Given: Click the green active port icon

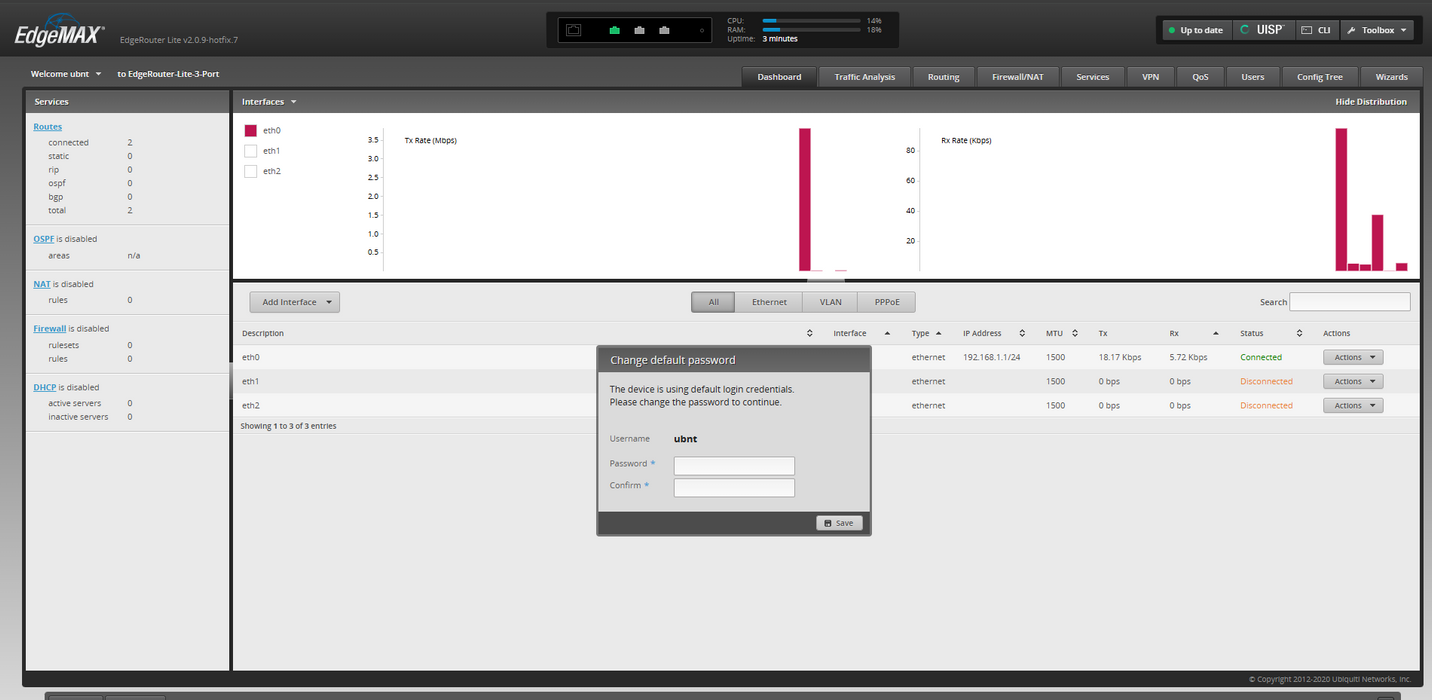Looking at the screenshot, I should point(614,30).
